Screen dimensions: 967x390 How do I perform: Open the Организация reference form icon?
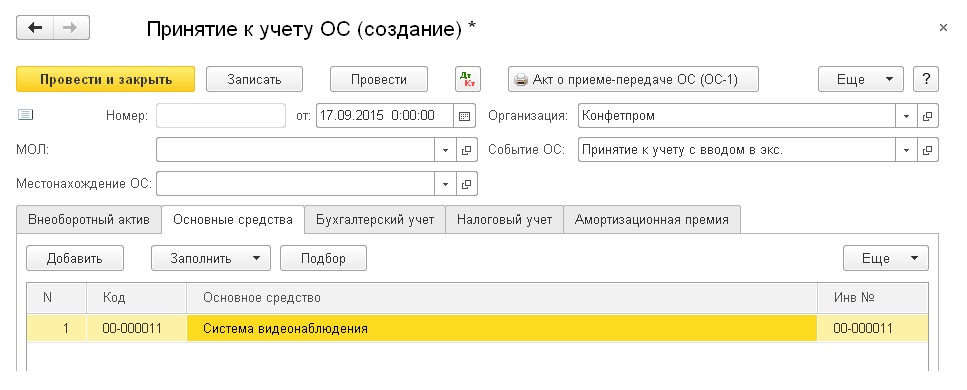[x=927, y=115]
